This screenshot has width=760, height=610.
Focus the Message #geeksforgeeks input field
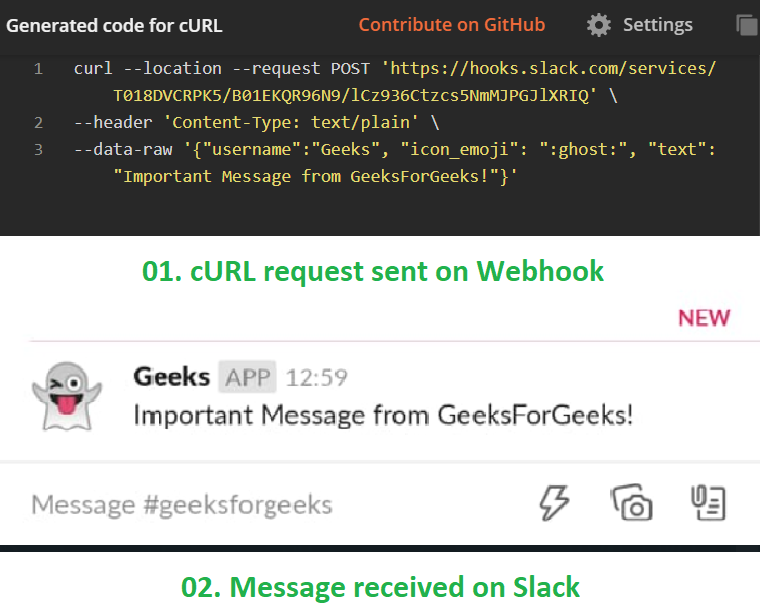point(182,504)
